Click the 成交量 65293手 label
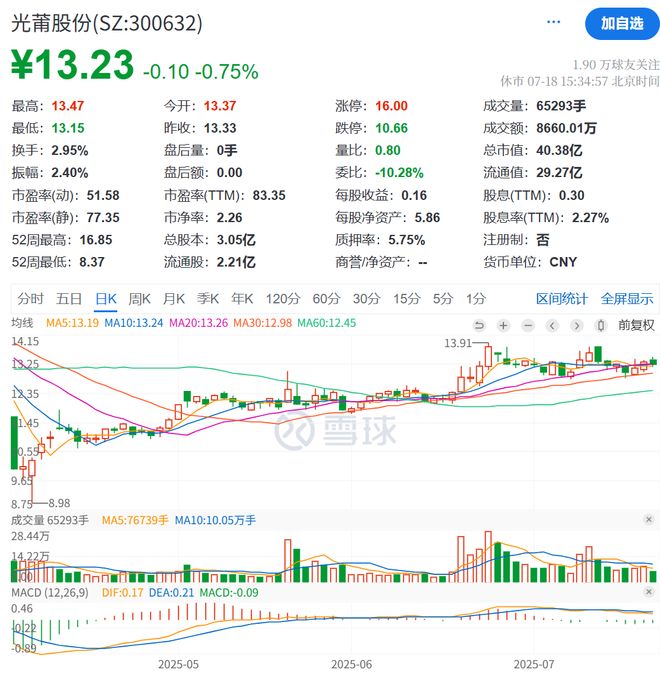This screenshot has height=681, width=660. point(50,520)
